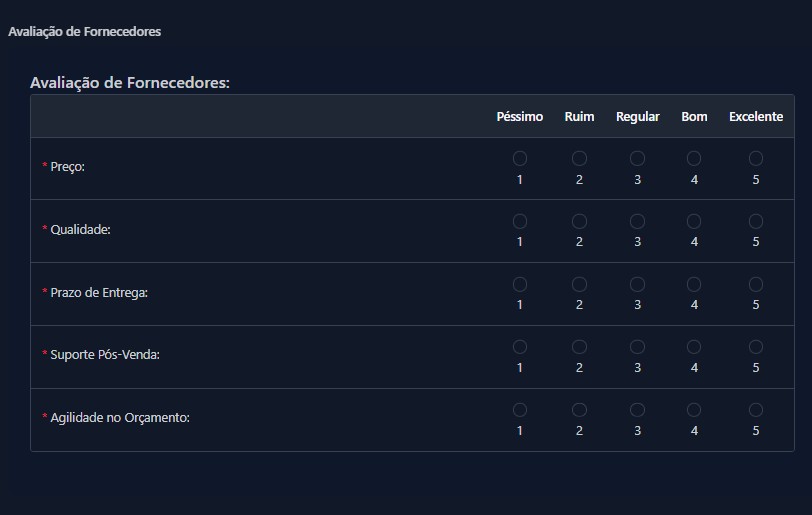Click the Péssimo column header
Image resolution: width=812 pixels, height=515 pixels.
click(x=520, y=117)
